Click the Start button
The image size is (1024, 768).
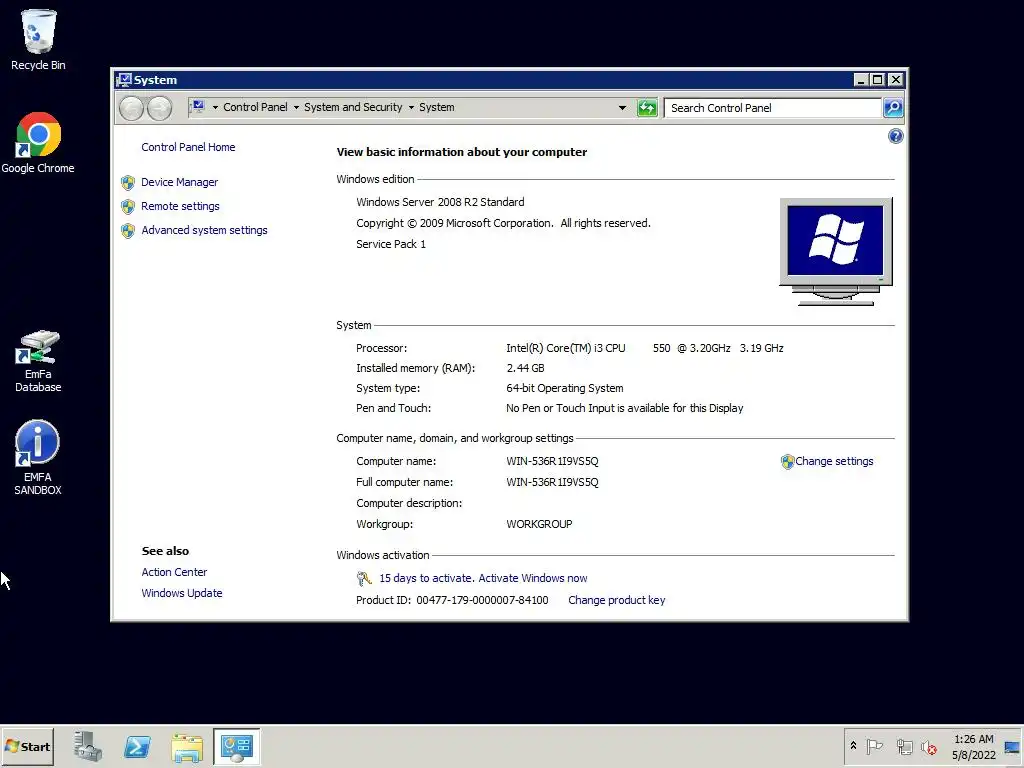27,746
